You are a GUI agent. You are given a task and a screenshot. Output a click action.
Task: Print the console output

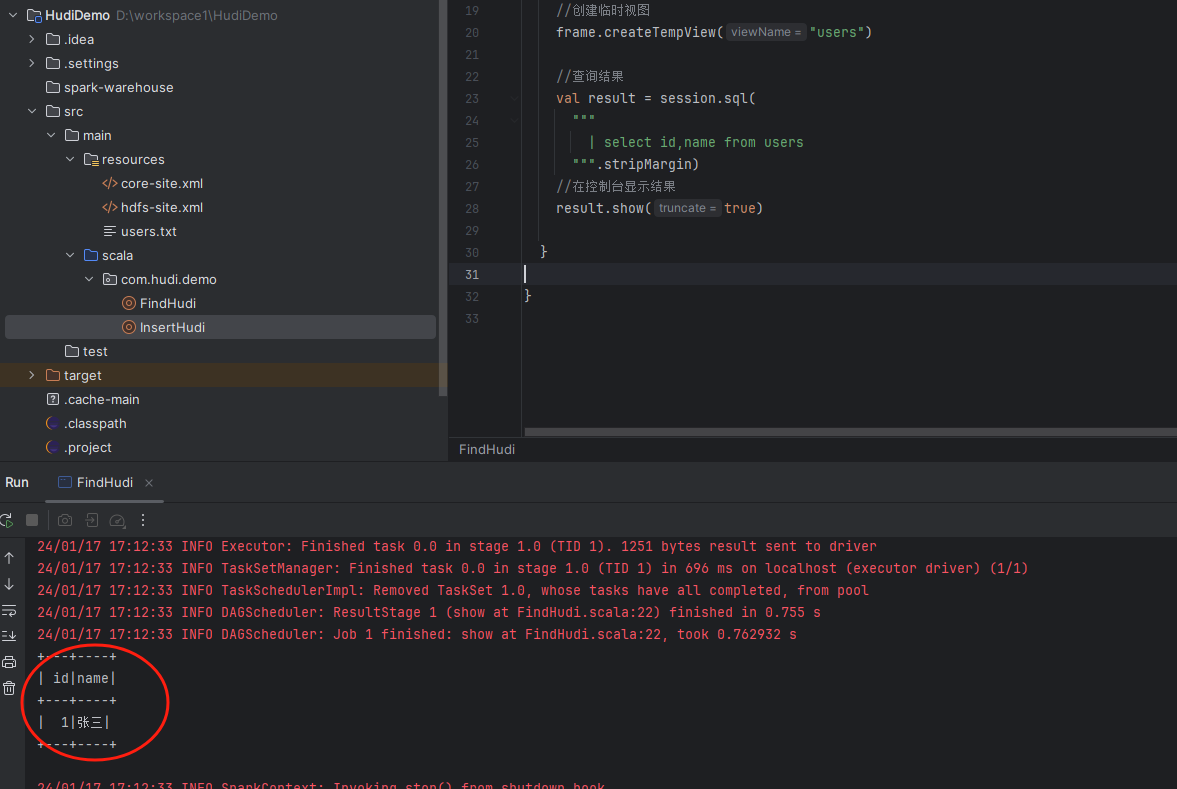[x=9, y=662]
